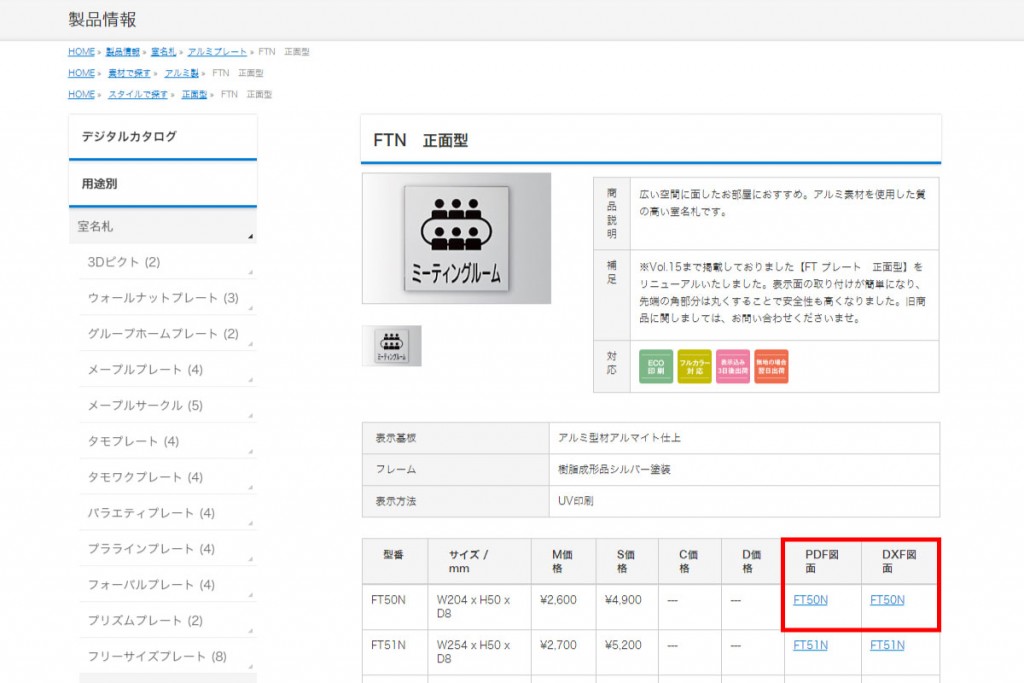The height and width of the screenshot is (683, 1024).
Task: Follow the アルミプレート breadcrumb link
Action: click(217, 52)
